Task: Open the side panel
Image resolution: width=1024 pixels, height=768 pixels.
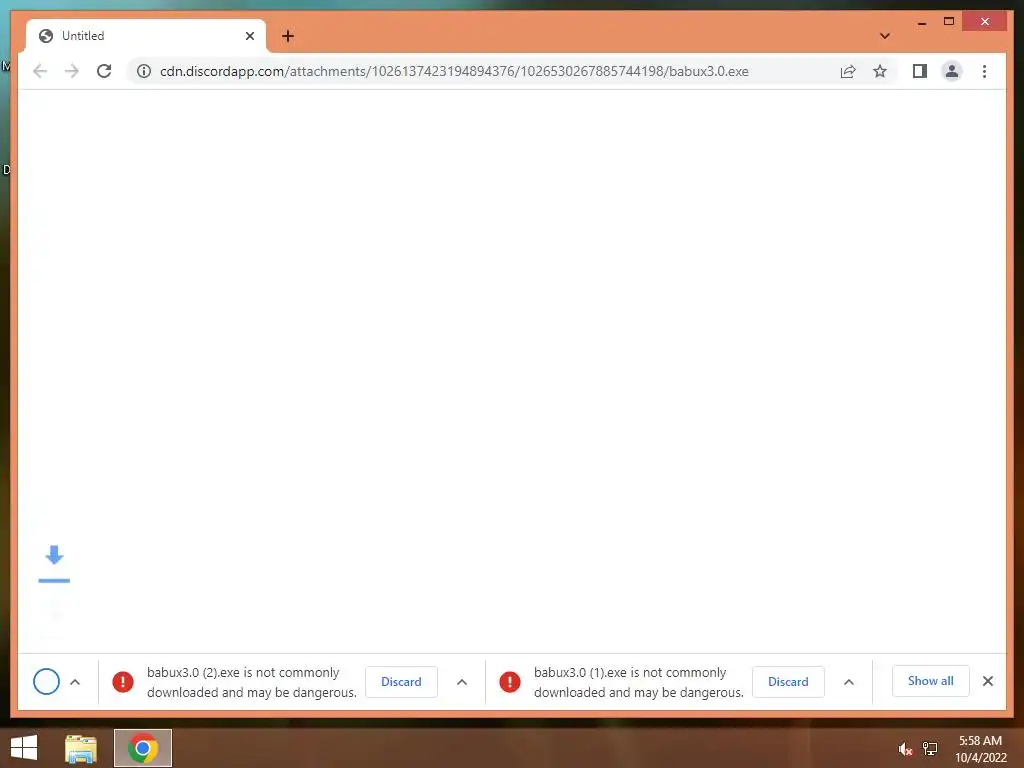Action: (920, 71)
